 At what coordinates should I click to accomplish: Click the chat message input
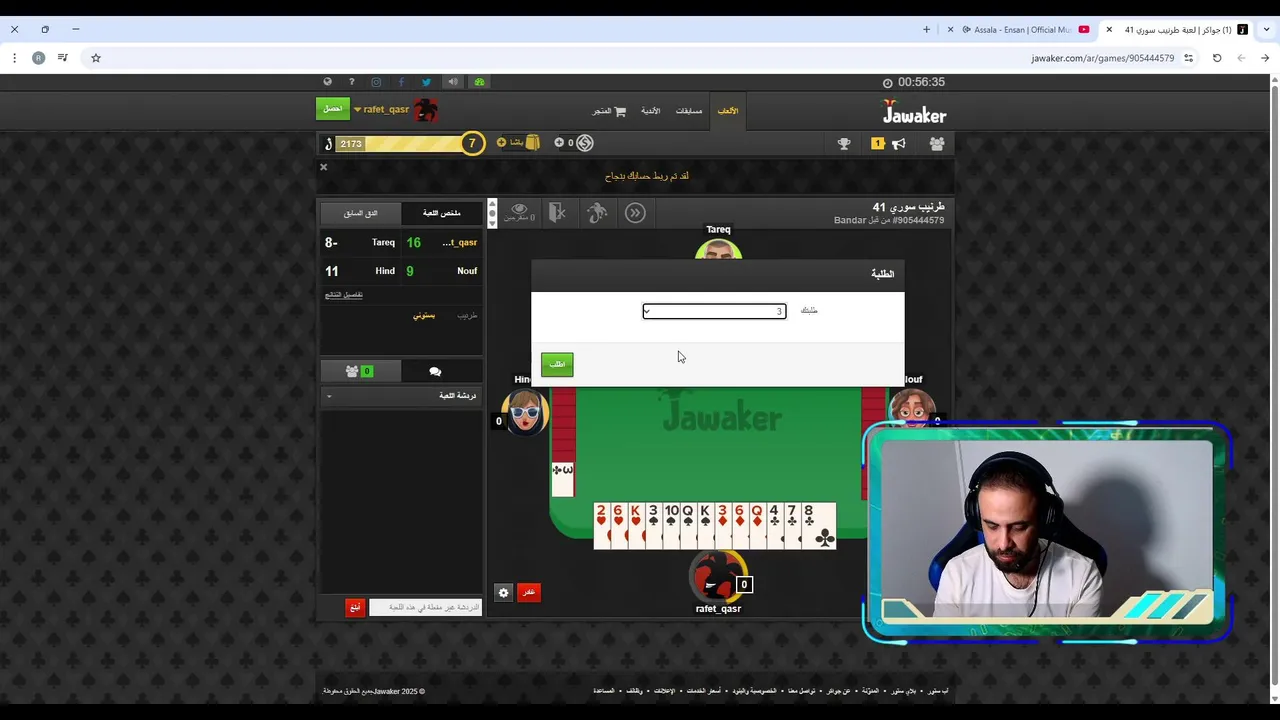[425, 607]
